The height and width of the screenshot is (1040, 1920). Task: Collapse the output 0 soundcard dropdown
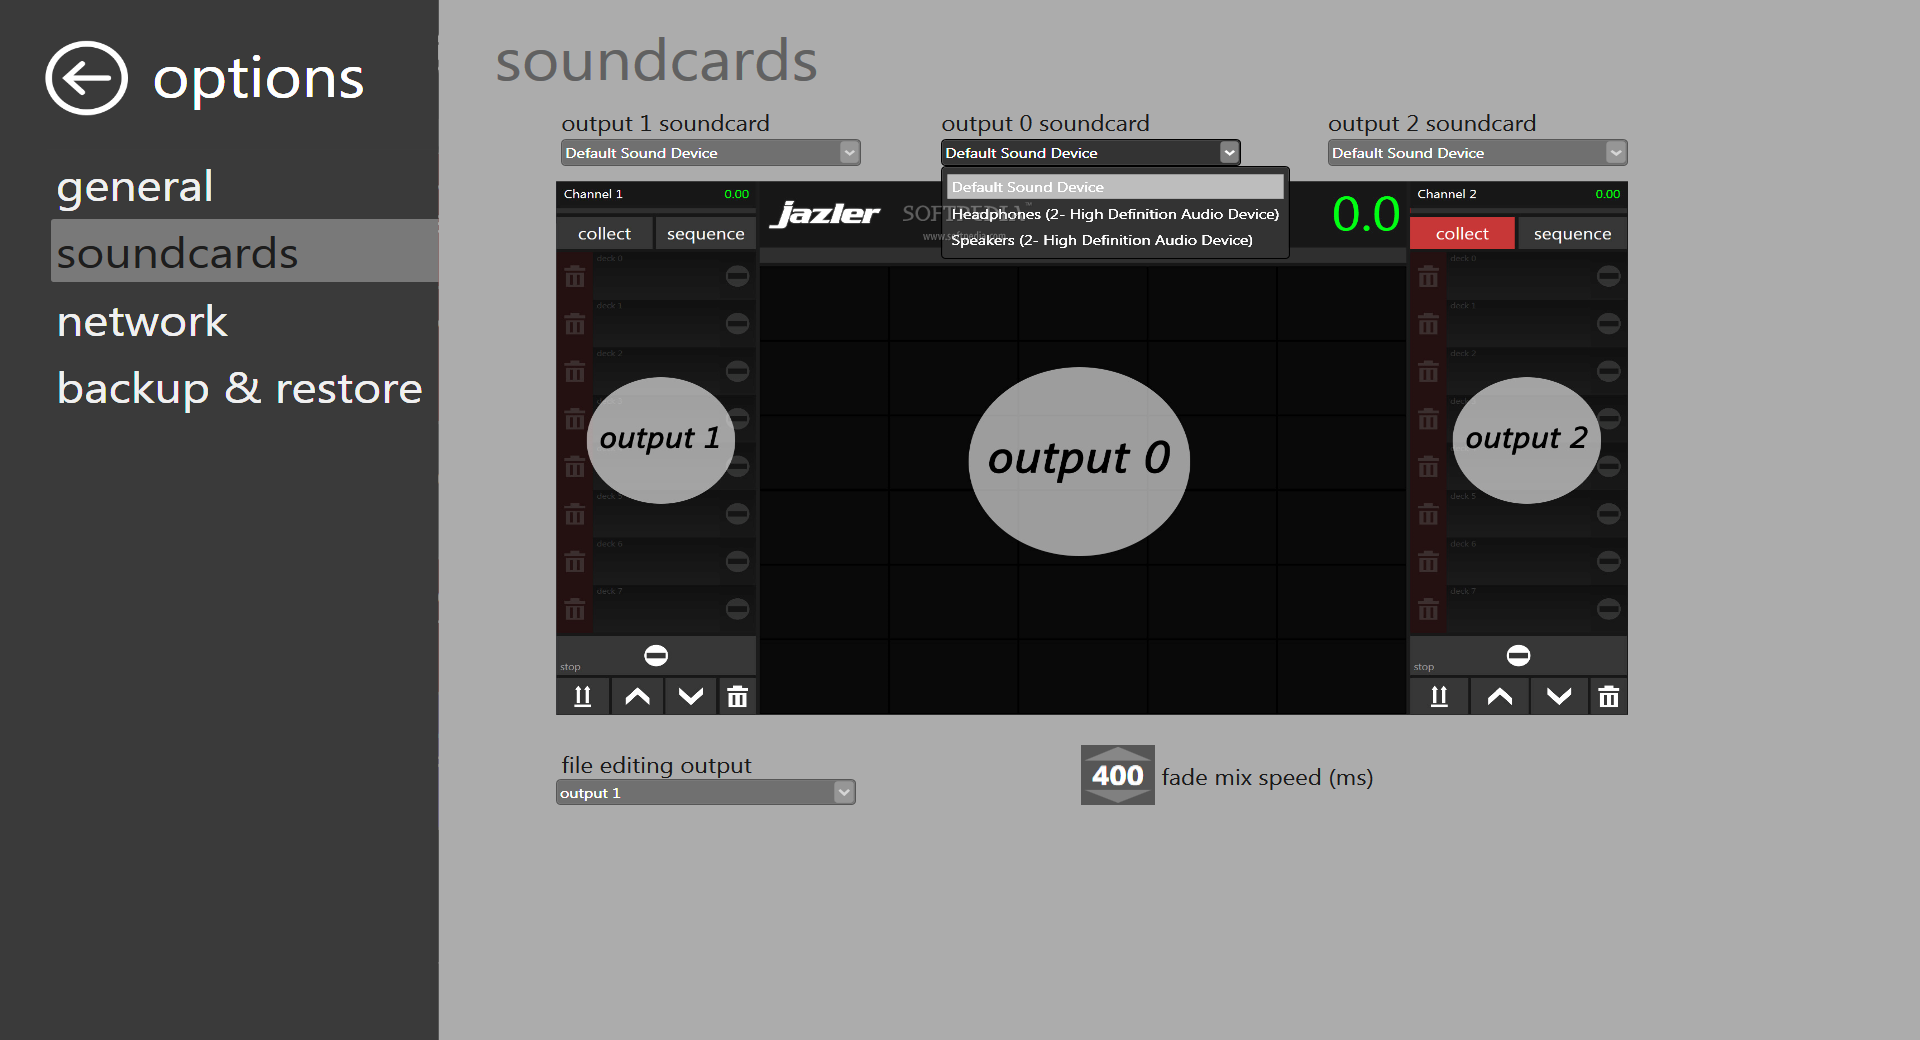click(1090, 152)
